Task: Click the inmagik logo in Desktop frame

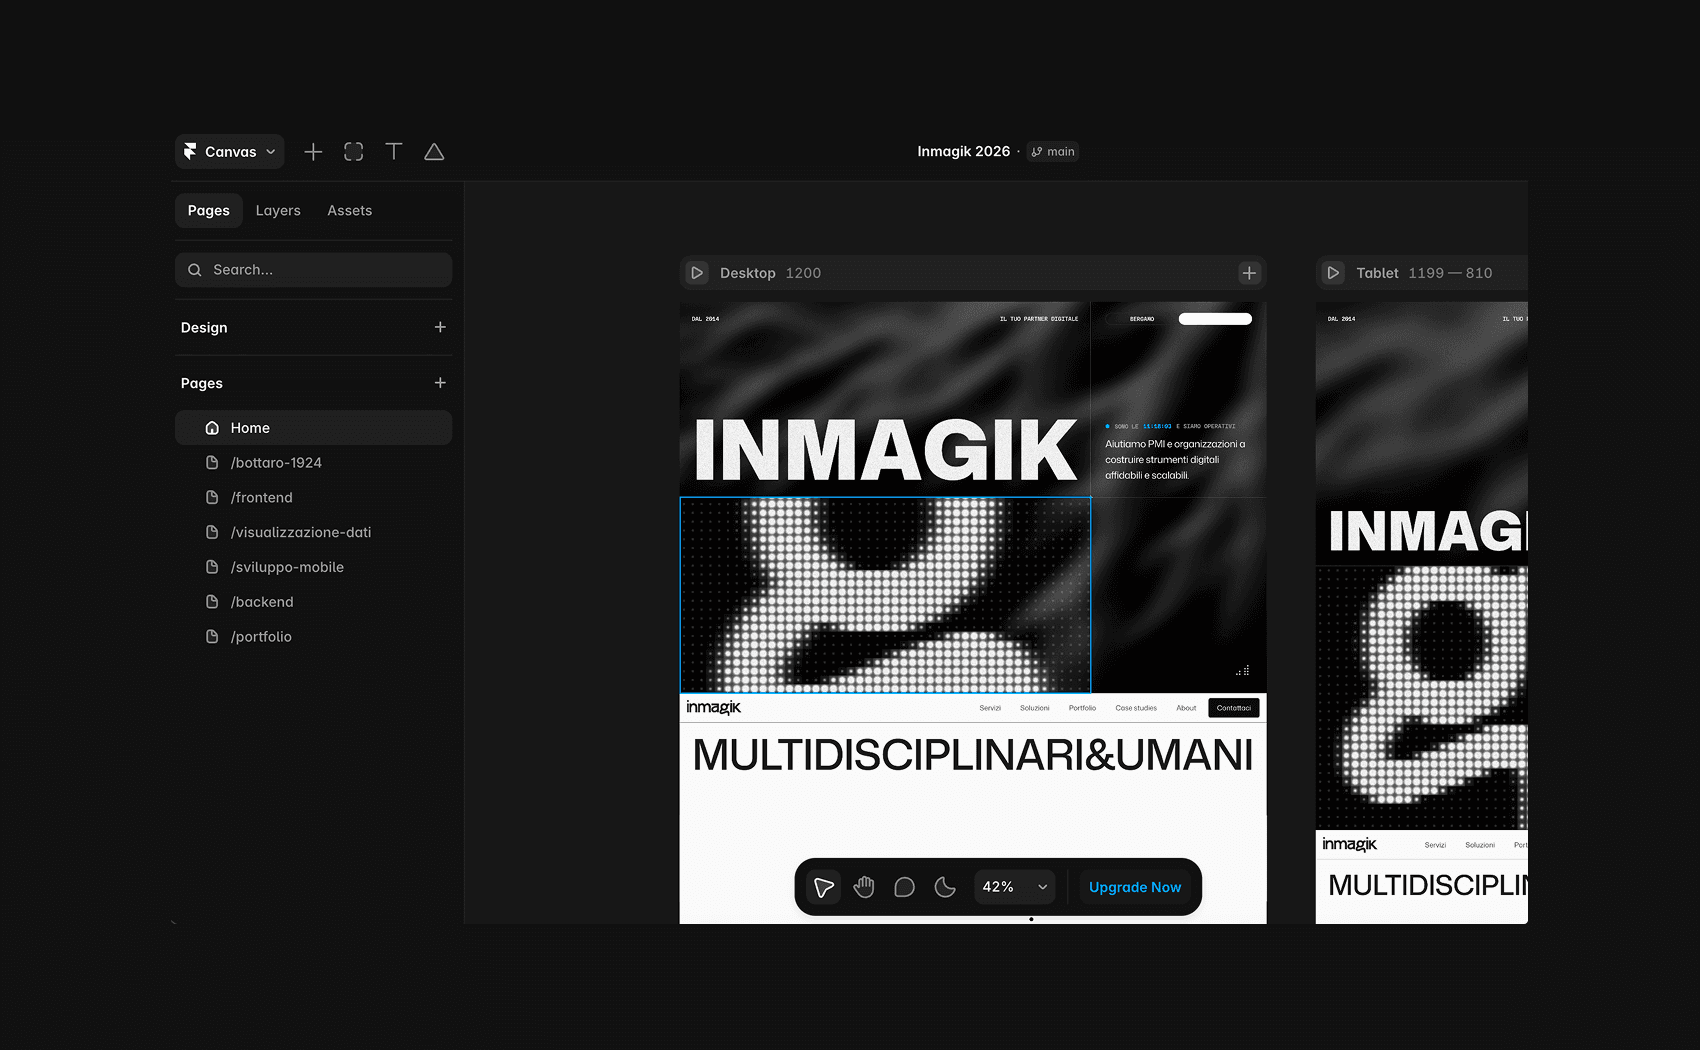Action: coord(714,708)
